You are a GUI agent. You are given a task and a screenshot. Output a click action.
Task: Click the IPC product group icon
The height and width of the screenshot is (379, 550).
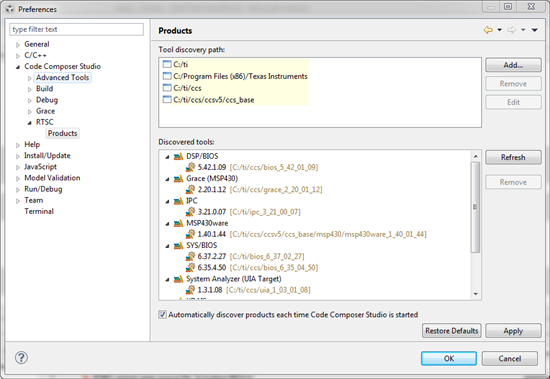point(179,201)
